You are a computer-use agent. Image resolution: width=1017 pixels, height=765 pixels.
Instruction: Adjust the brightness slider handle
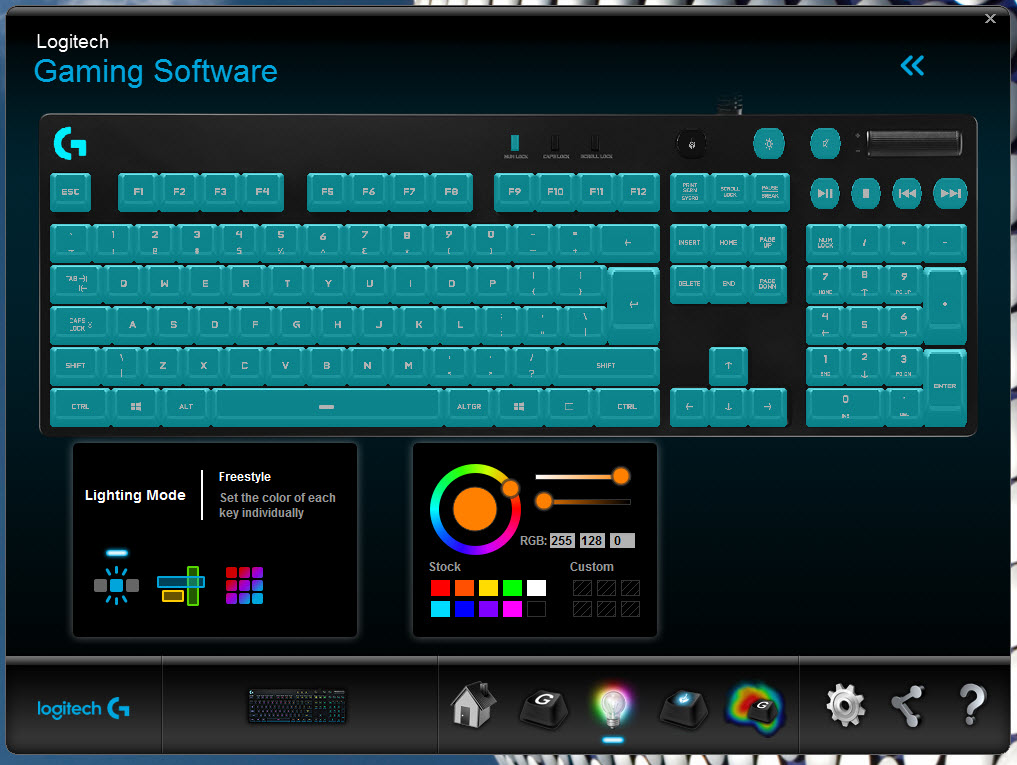click(x=544, y=501)
